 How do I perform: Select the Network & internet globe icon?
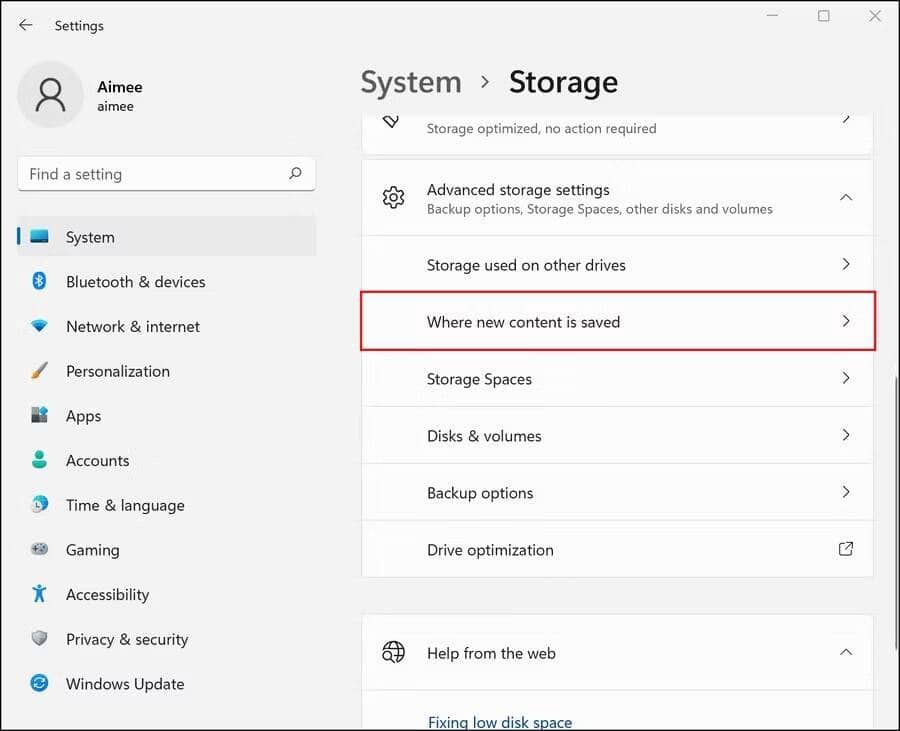(38, 326)
